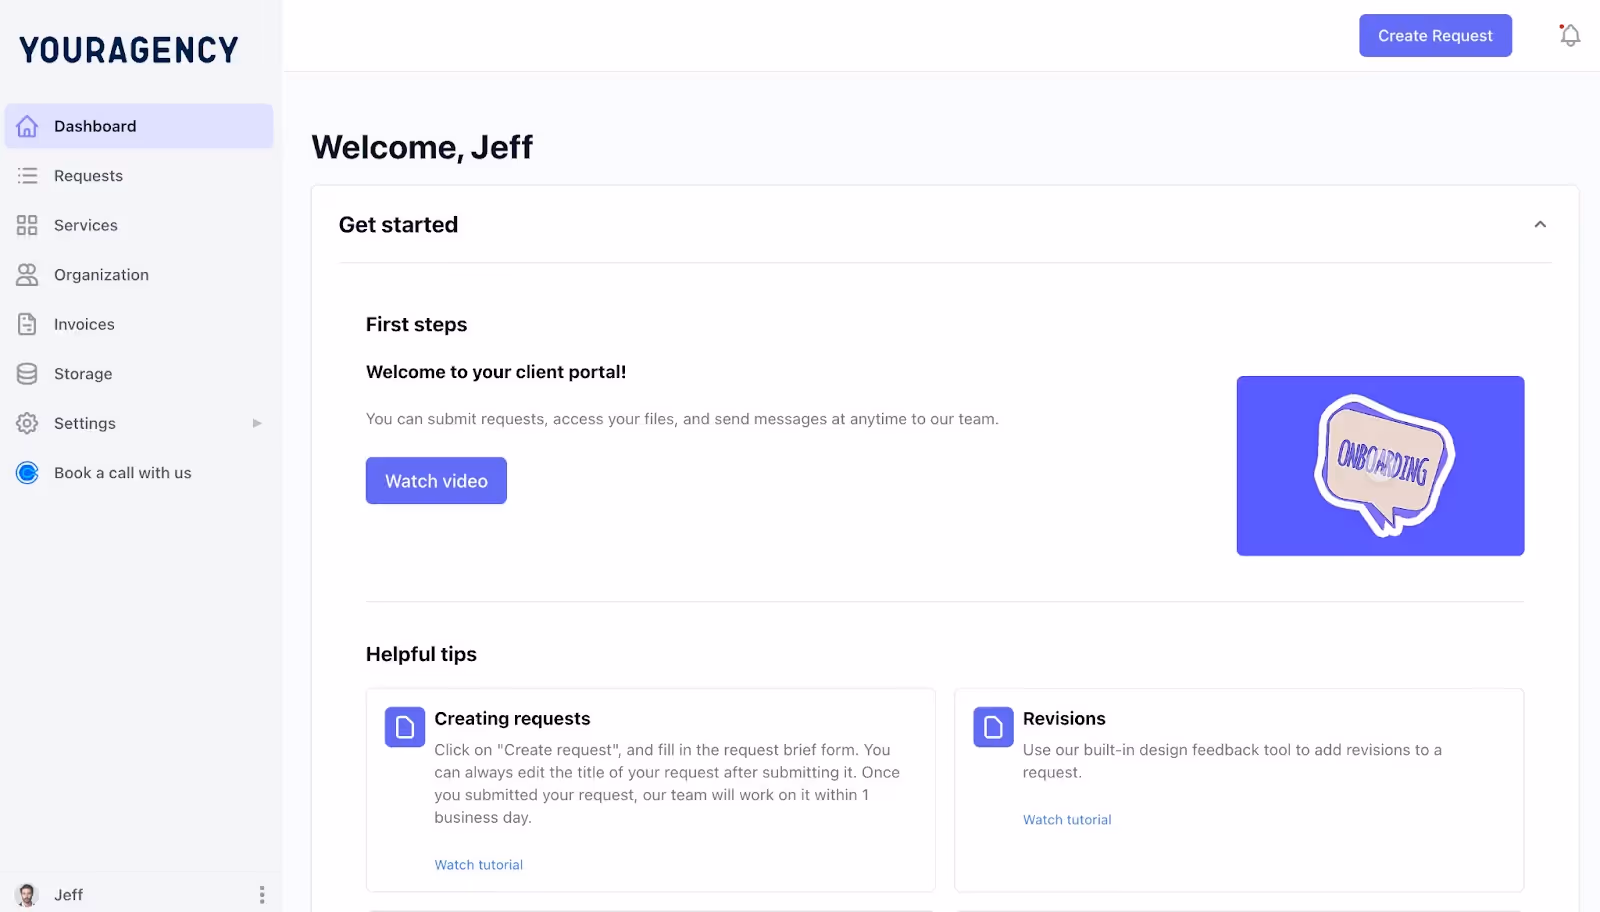This screenshot has height=912, width=1600.
Task: Click the Settings gear icon
Action: 27,423
